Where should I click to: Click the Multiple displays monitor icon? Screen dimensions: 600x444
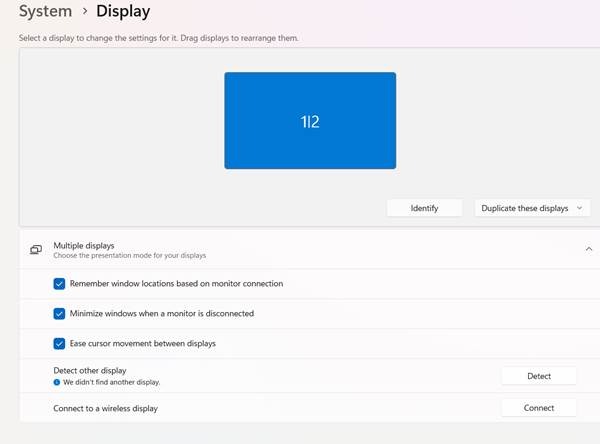click(36, 250)
